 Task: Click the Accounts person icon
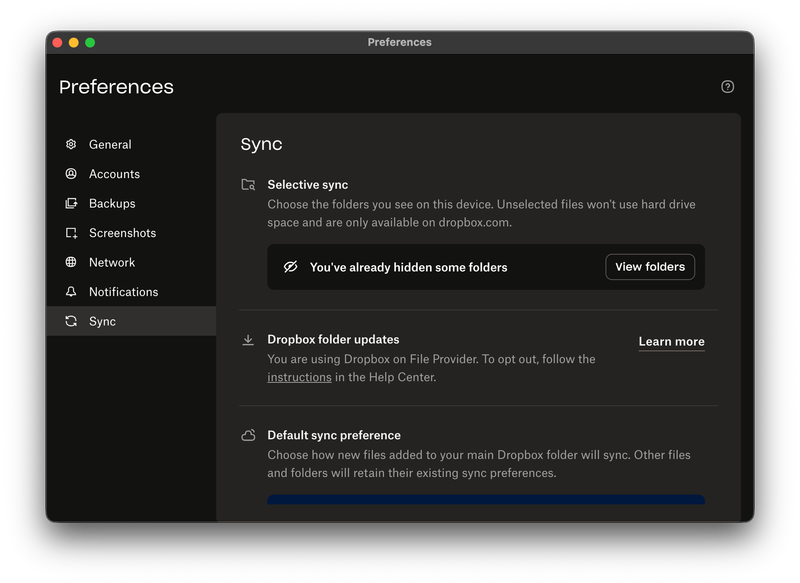click(71, 174)
